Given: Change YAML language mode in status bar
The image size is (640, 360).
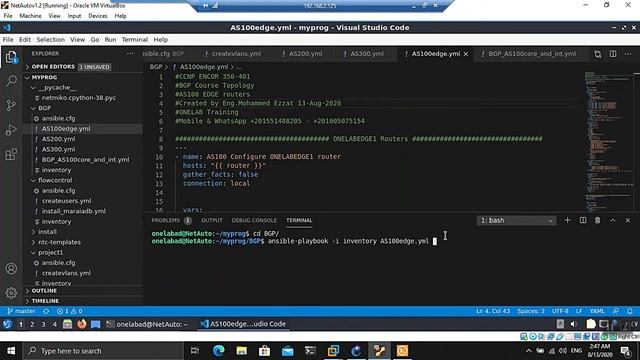Looking at the screenshot, I should (x=597, y=311).
